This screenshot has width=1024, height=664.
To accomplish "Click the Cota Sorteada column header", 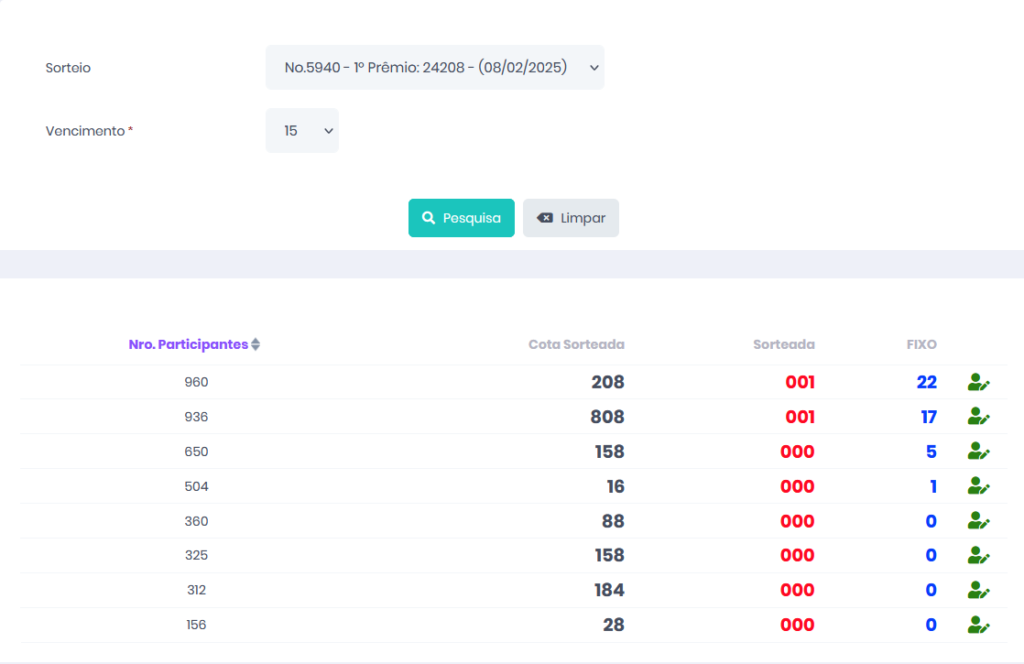I will tap(576, 345).
